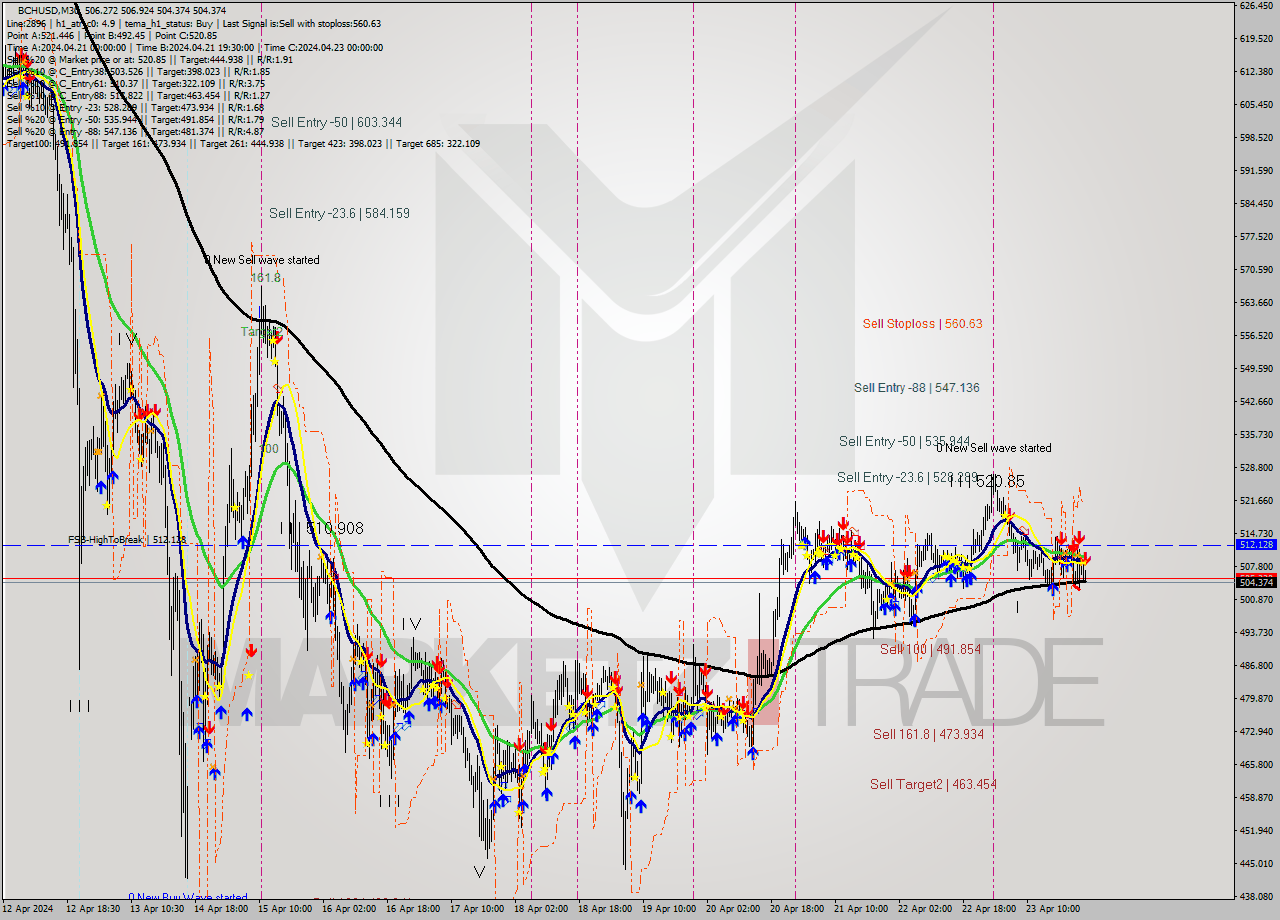This screenshot has width=1280, height=920.
Task: Click '23 Apr 10:00' on the time axis
Action: (1051, 909)
